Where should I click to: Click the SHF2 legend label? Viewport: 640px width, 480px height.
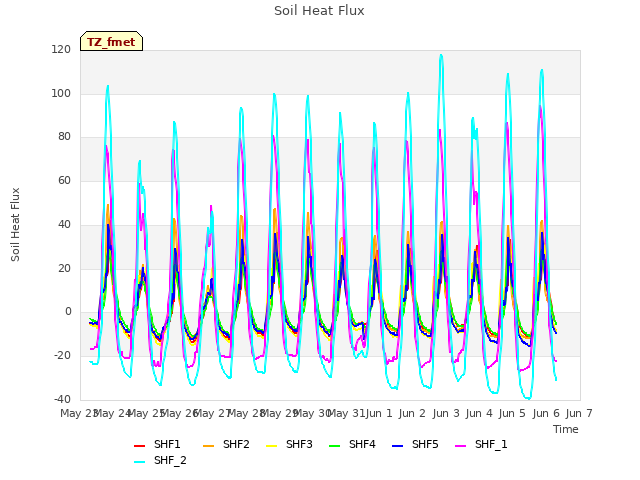click(236, 444)
